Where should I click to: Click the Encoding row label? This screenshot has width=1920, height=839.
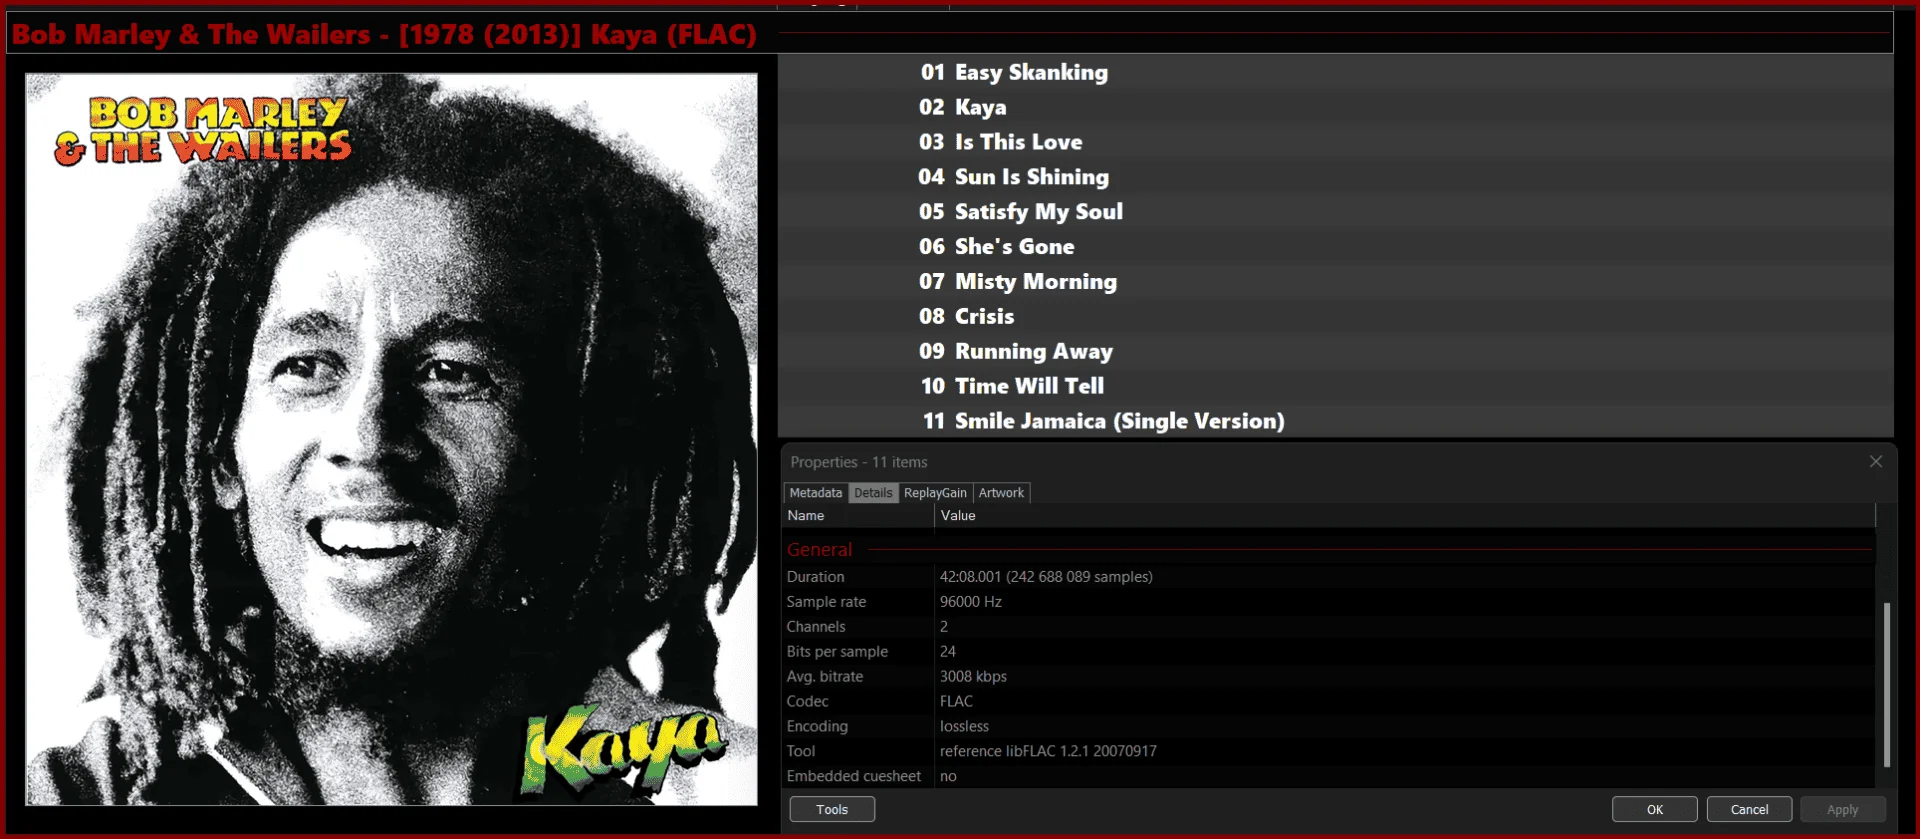[817, 727]
